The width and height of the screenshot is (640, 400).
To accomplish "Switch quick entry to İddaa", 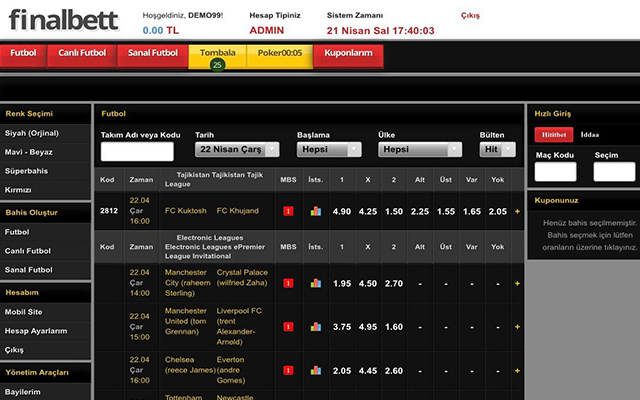I will click(590, 134).
